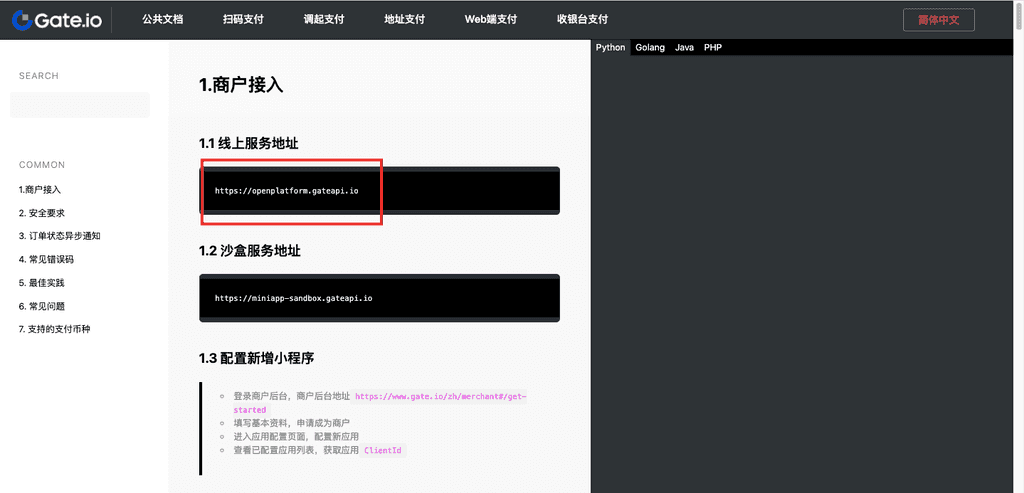Viewport: 1024px width, 493px height.
Task: Open 2. 安全要求 sidebar section
Action: 42,213
